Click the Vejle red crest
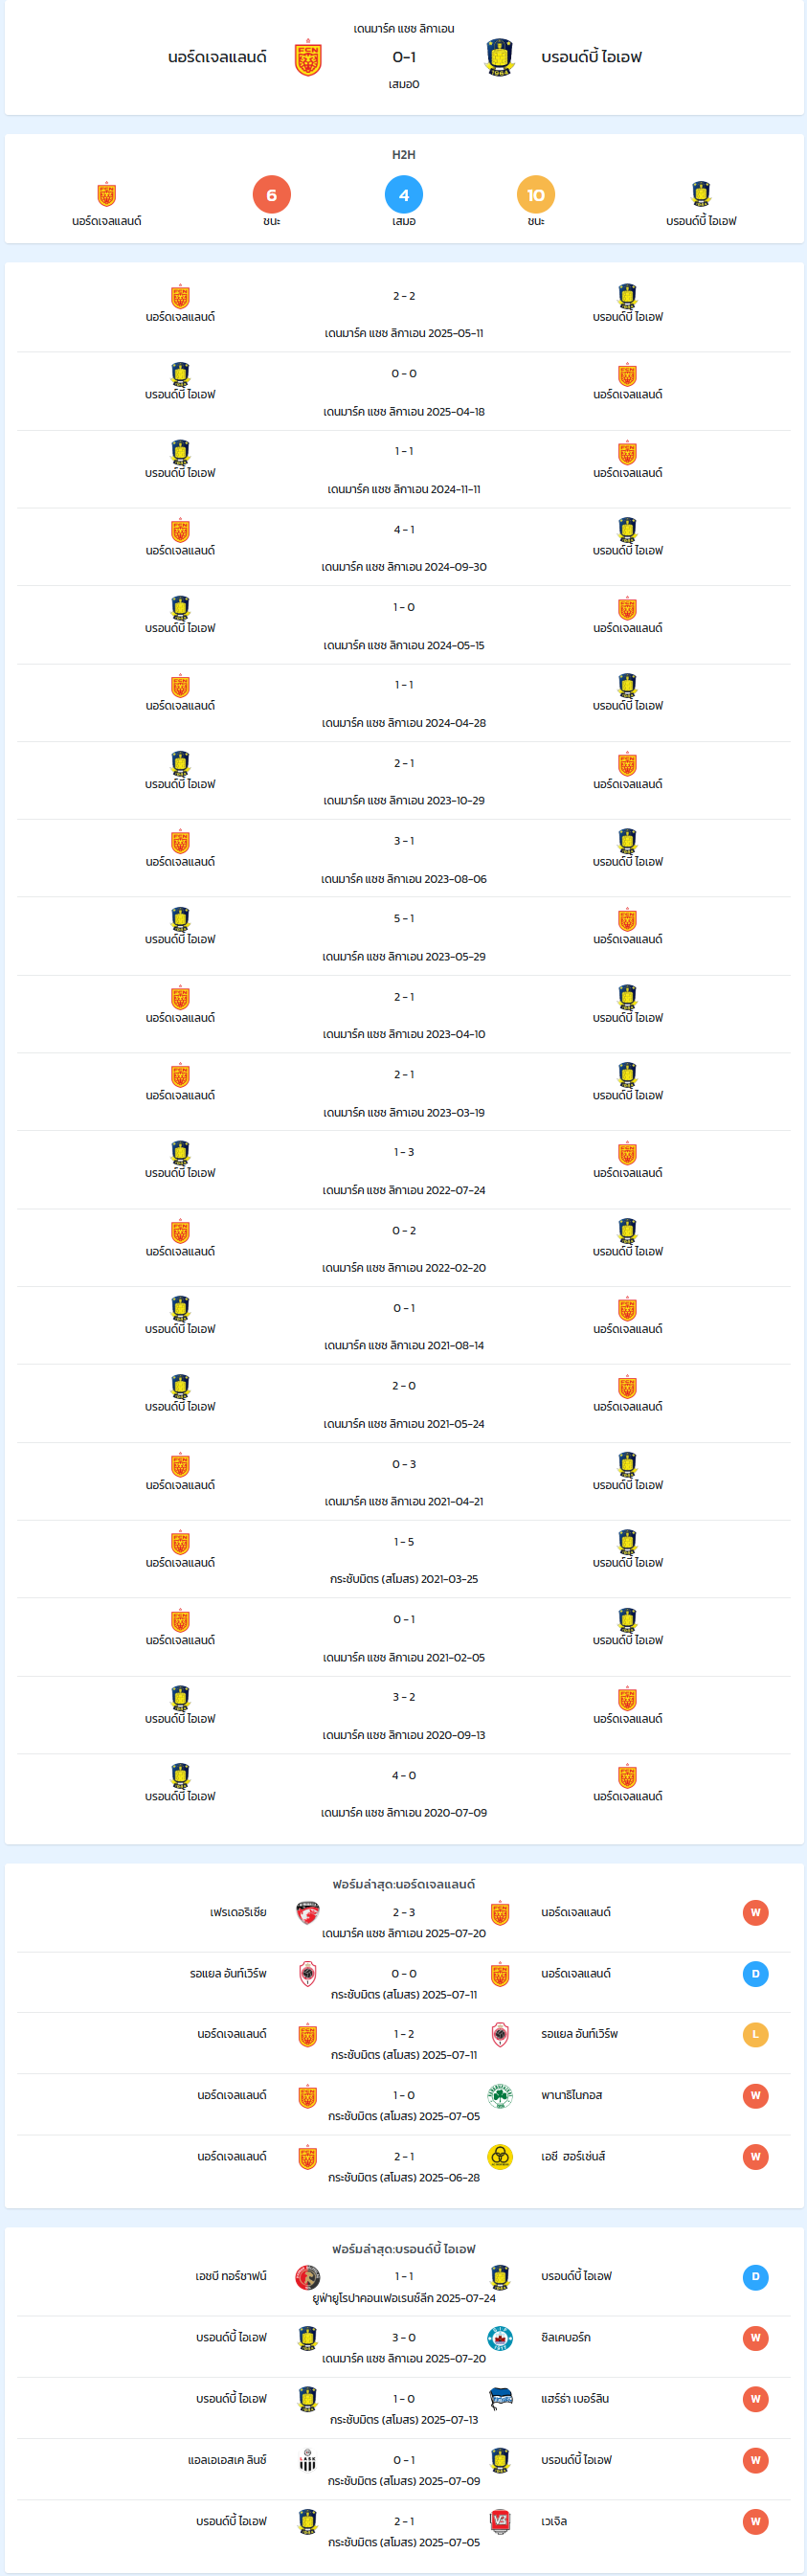807x2576 pixels. (x=500, y=2522)
